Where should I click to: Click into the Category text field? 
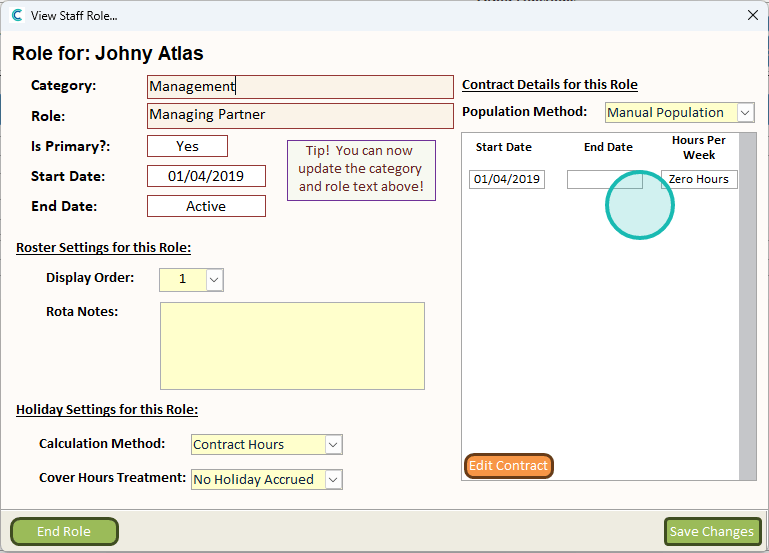(299, 87)
